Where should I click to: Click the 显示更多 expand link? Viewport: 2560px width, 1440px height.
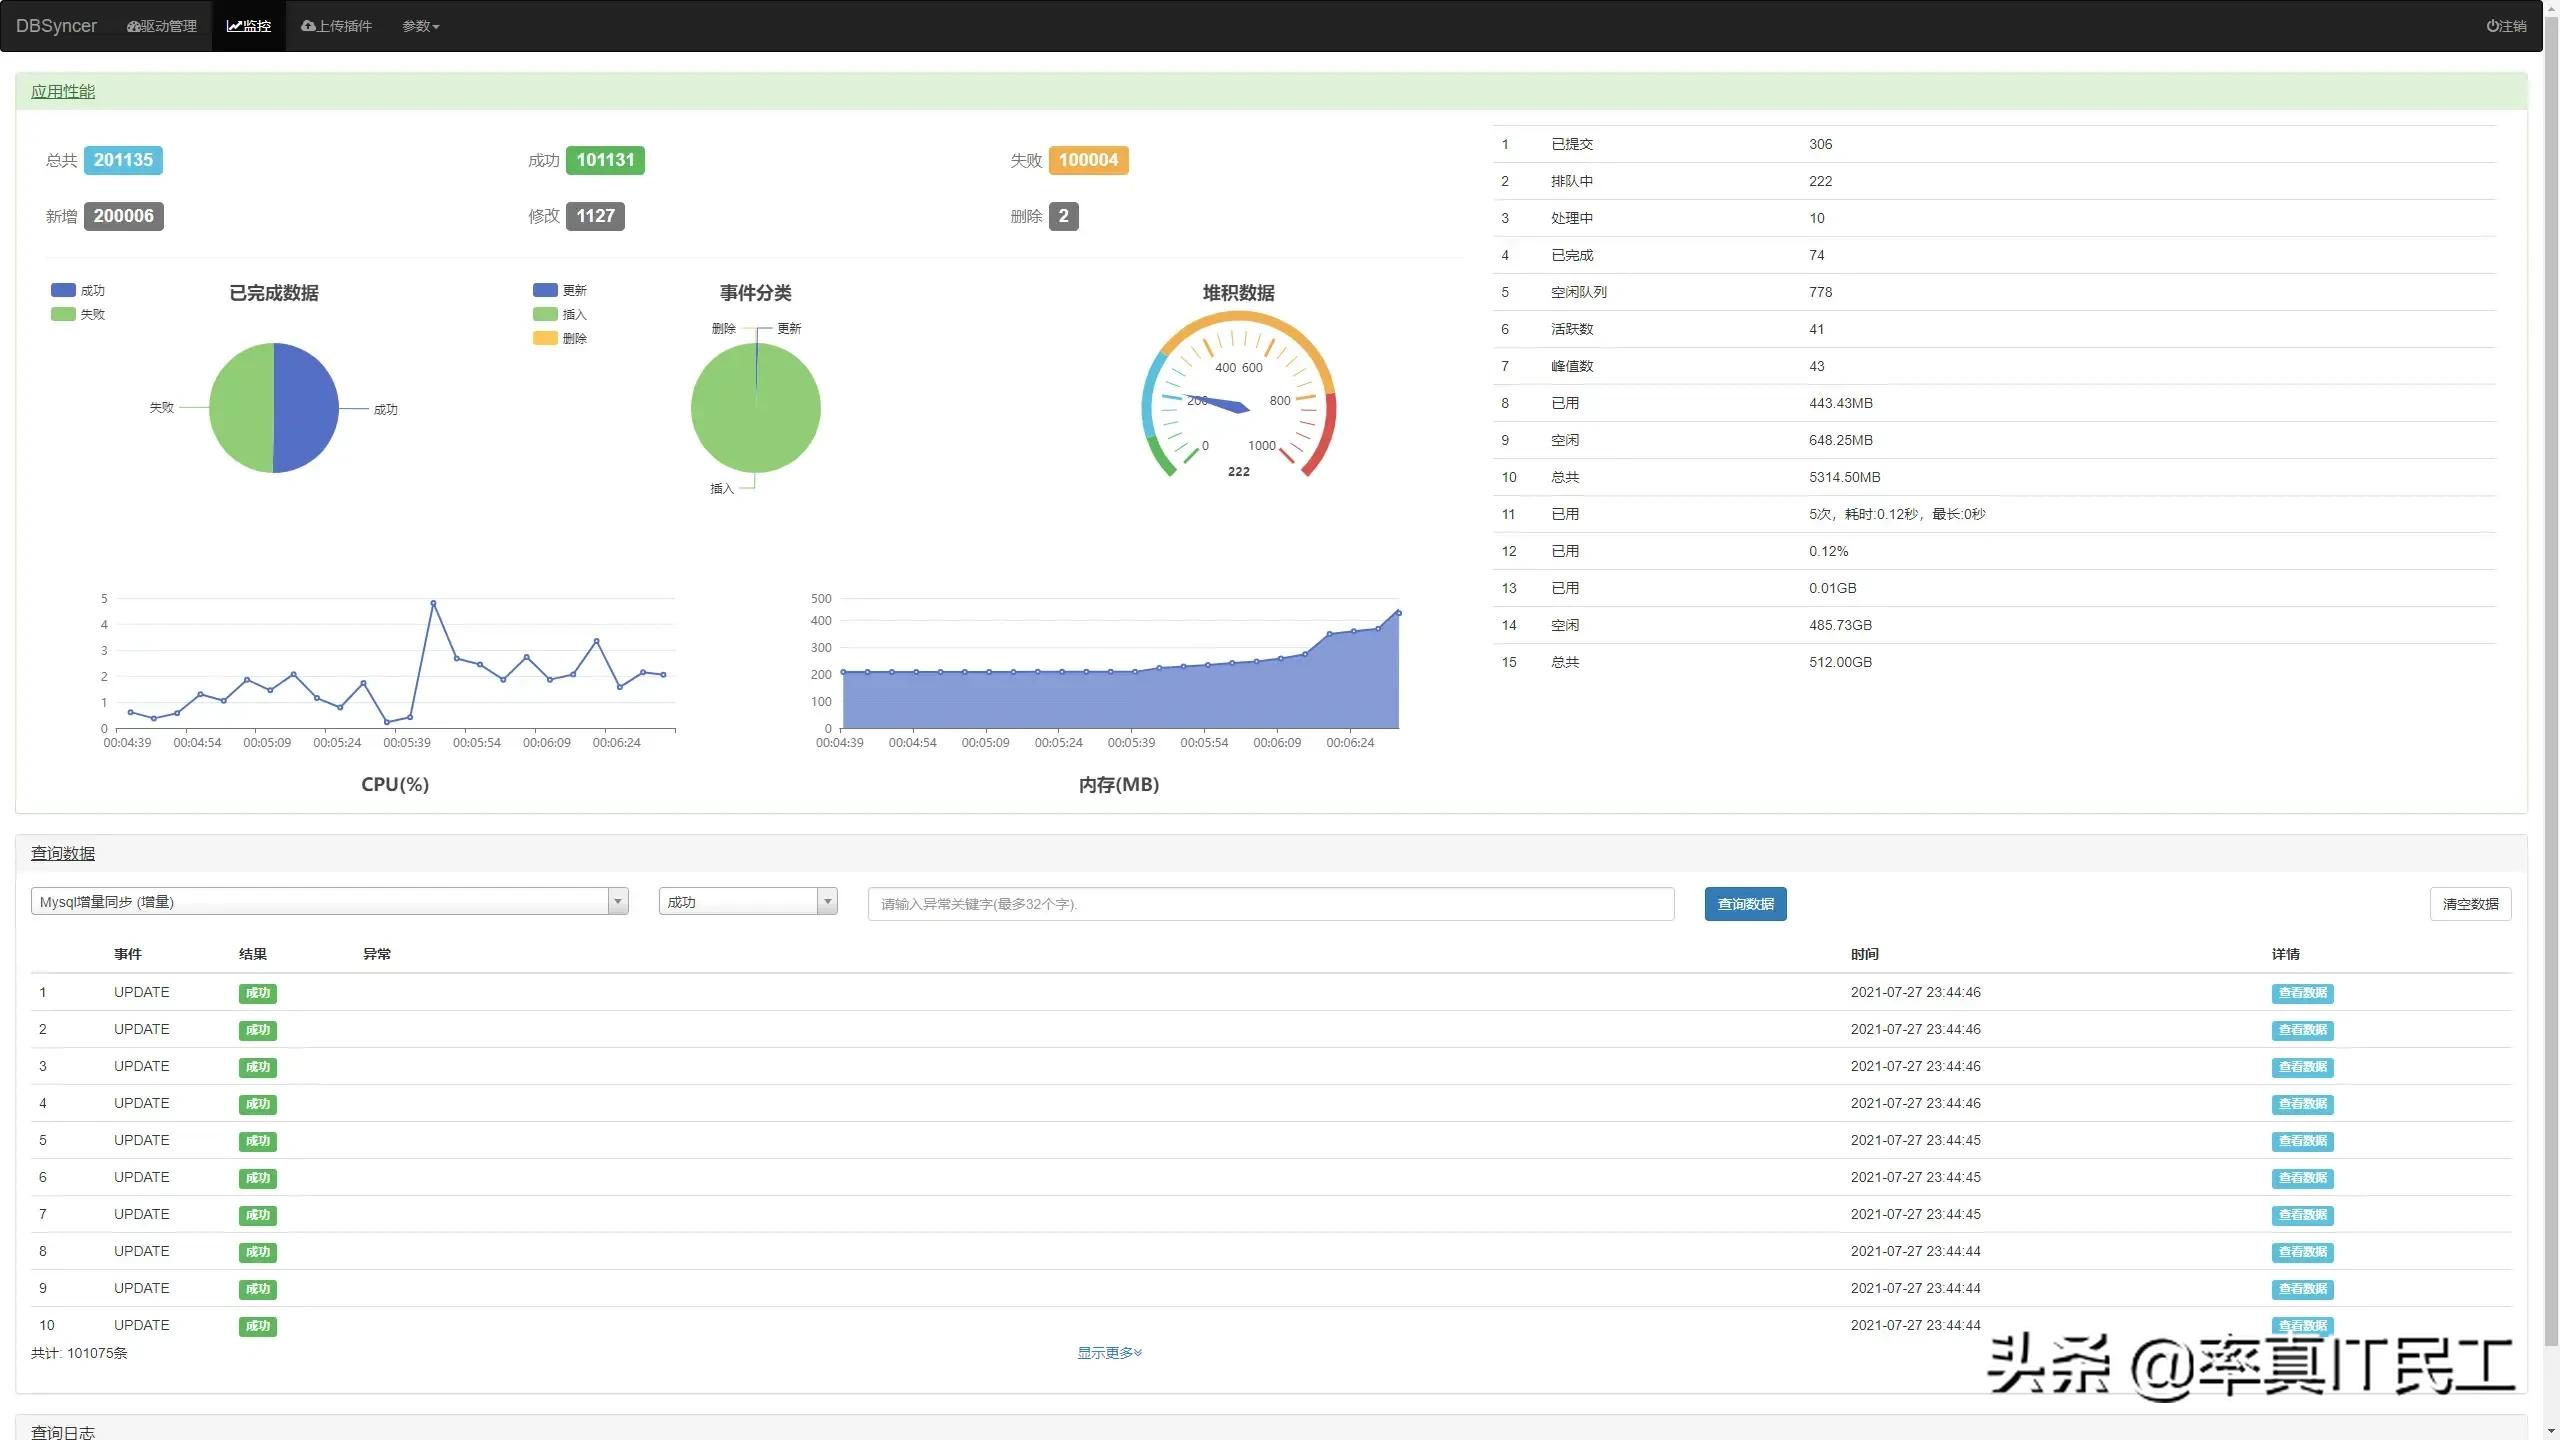pyautogui.click(x=1109, y=1353)
